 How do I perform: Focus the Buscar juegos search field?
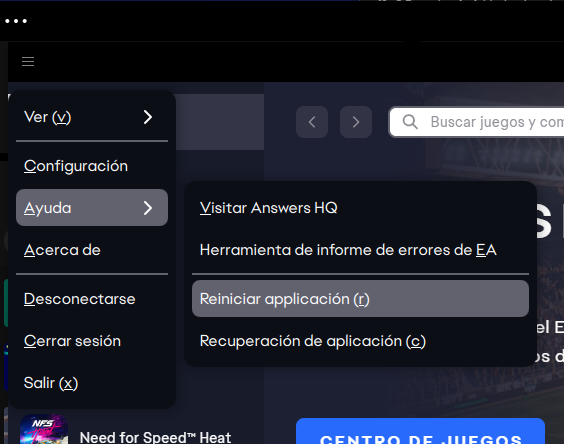pos(477,122)
